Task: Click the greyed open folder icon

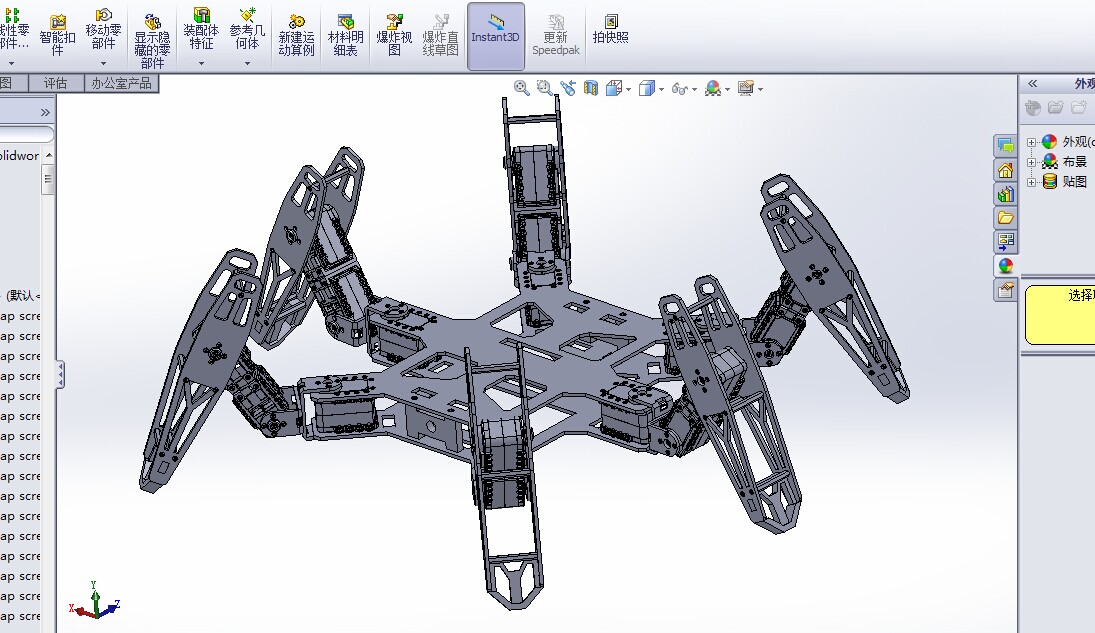Action: [1056, 107]
